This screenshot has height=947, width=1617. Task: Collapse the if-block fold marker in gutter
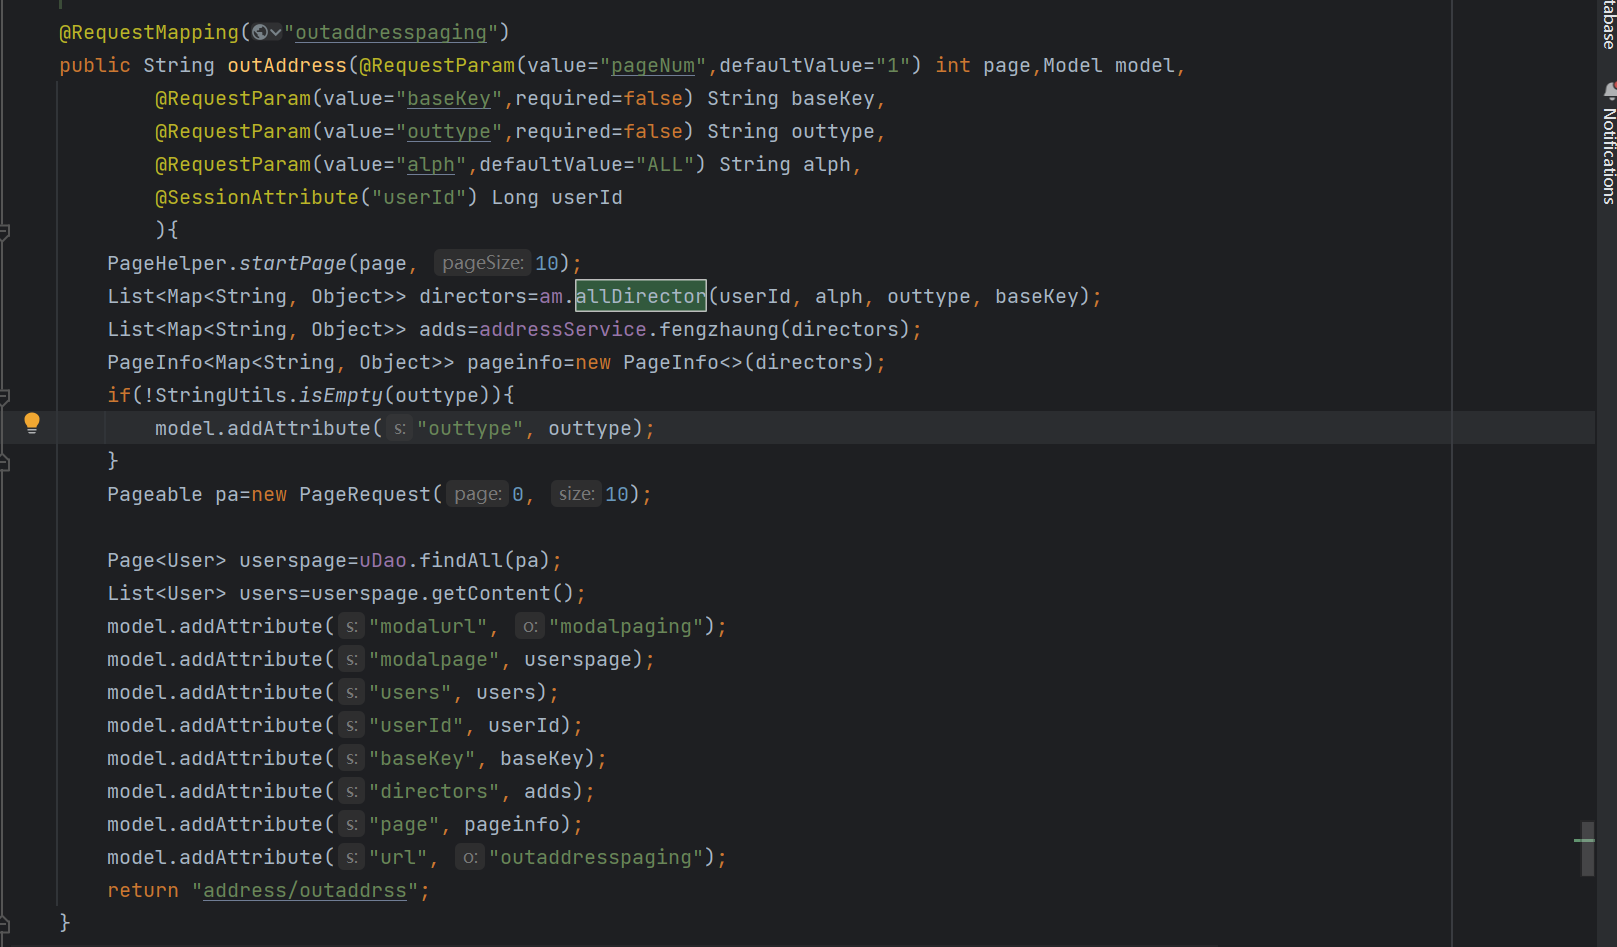4,396
